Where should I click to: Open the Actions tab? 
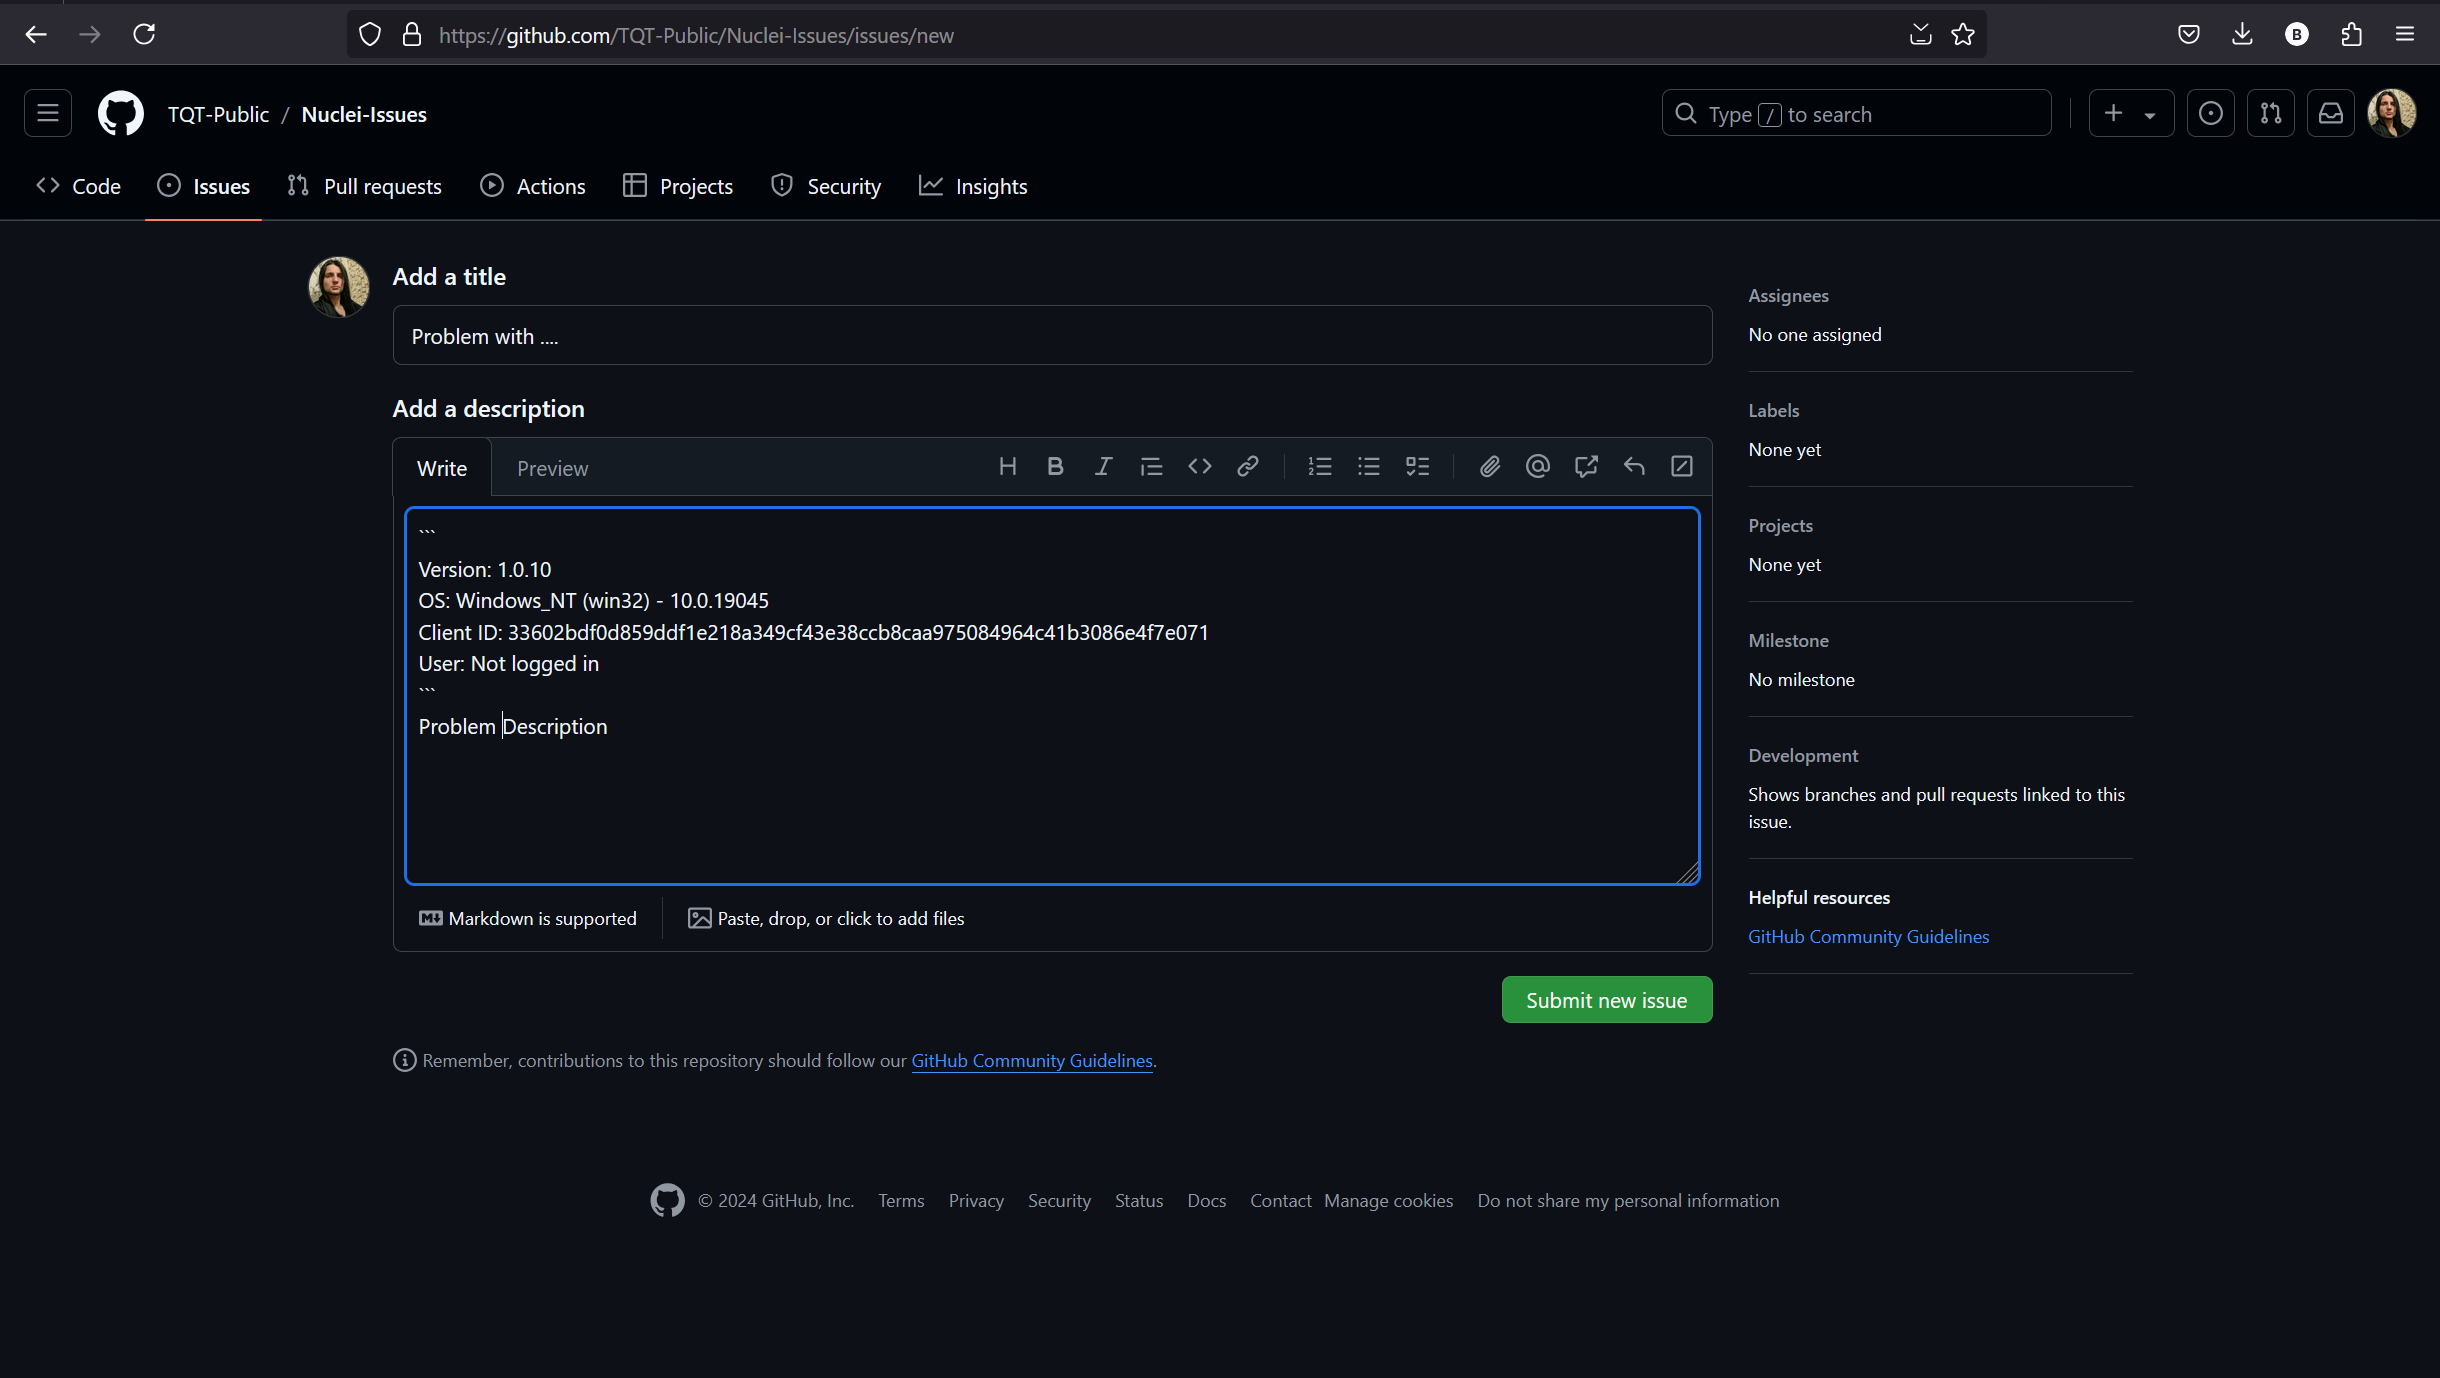tap(533, 186)
